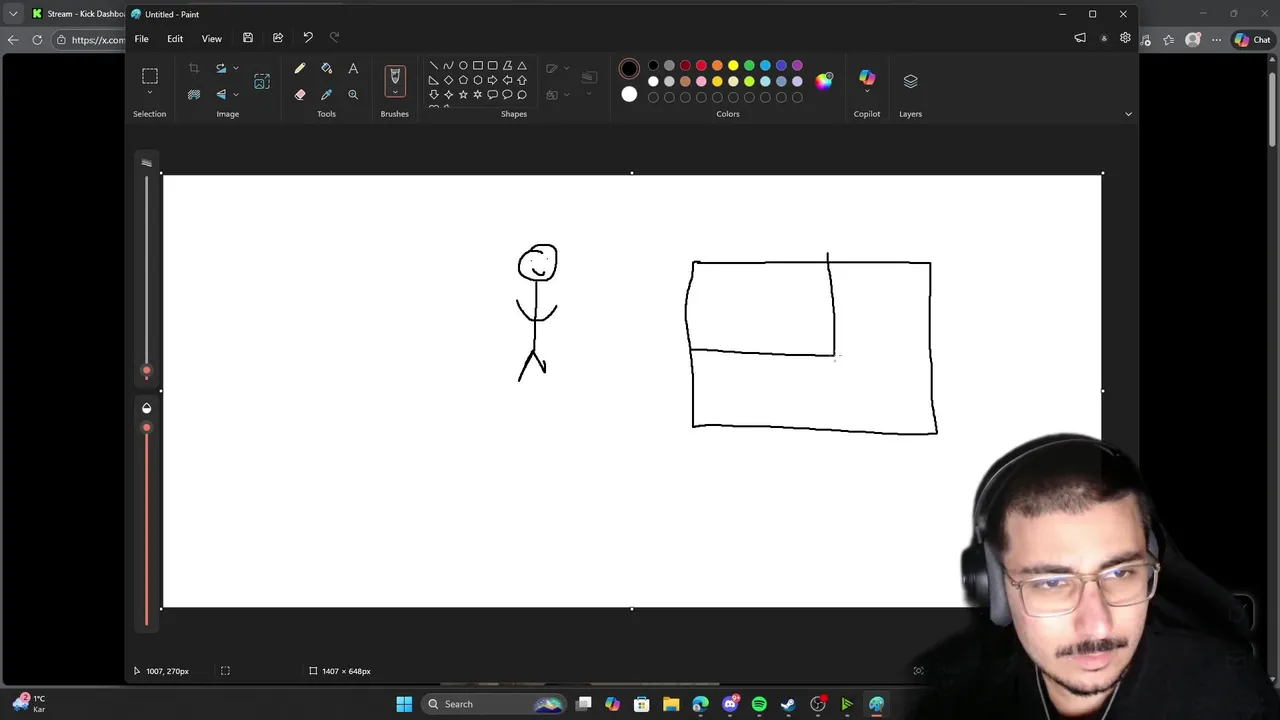Select the active Brush tool

tap(395, 76)
